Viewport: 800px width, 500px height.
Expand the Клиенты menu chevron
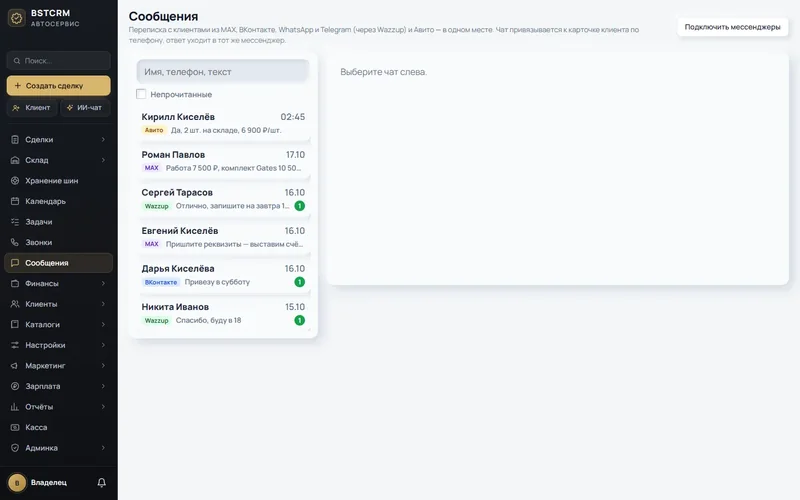point(103,304)
